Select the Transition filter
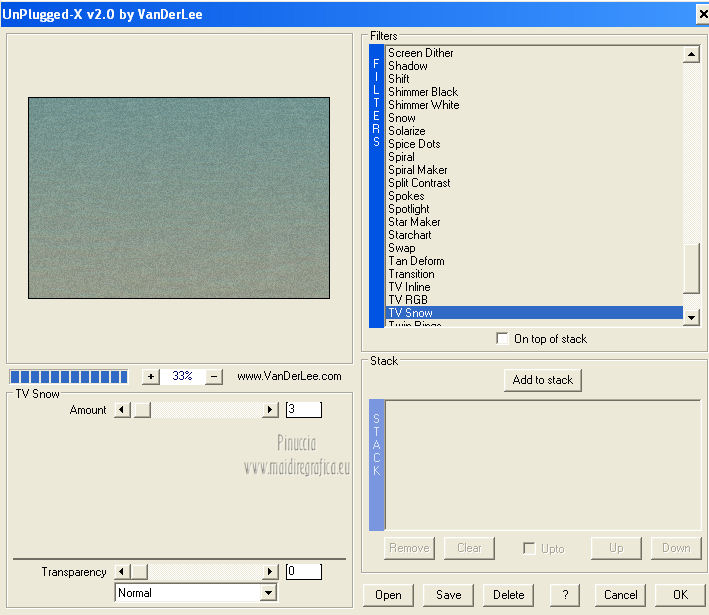The height and width of the screenshot is (615, 709). coord(534,274)
